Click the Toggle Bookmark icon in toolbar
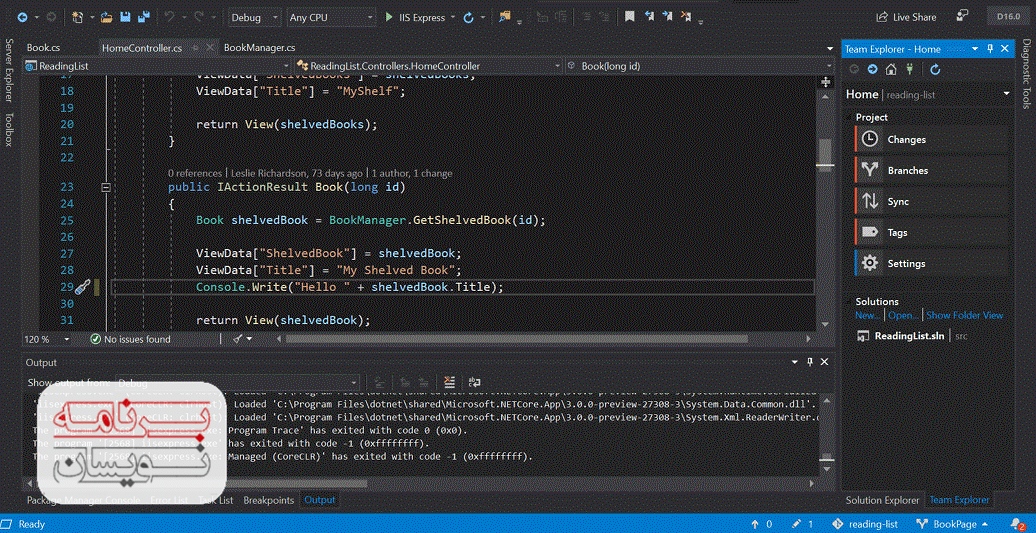Viewport: 1036px width, 533px height. (629, 17)
